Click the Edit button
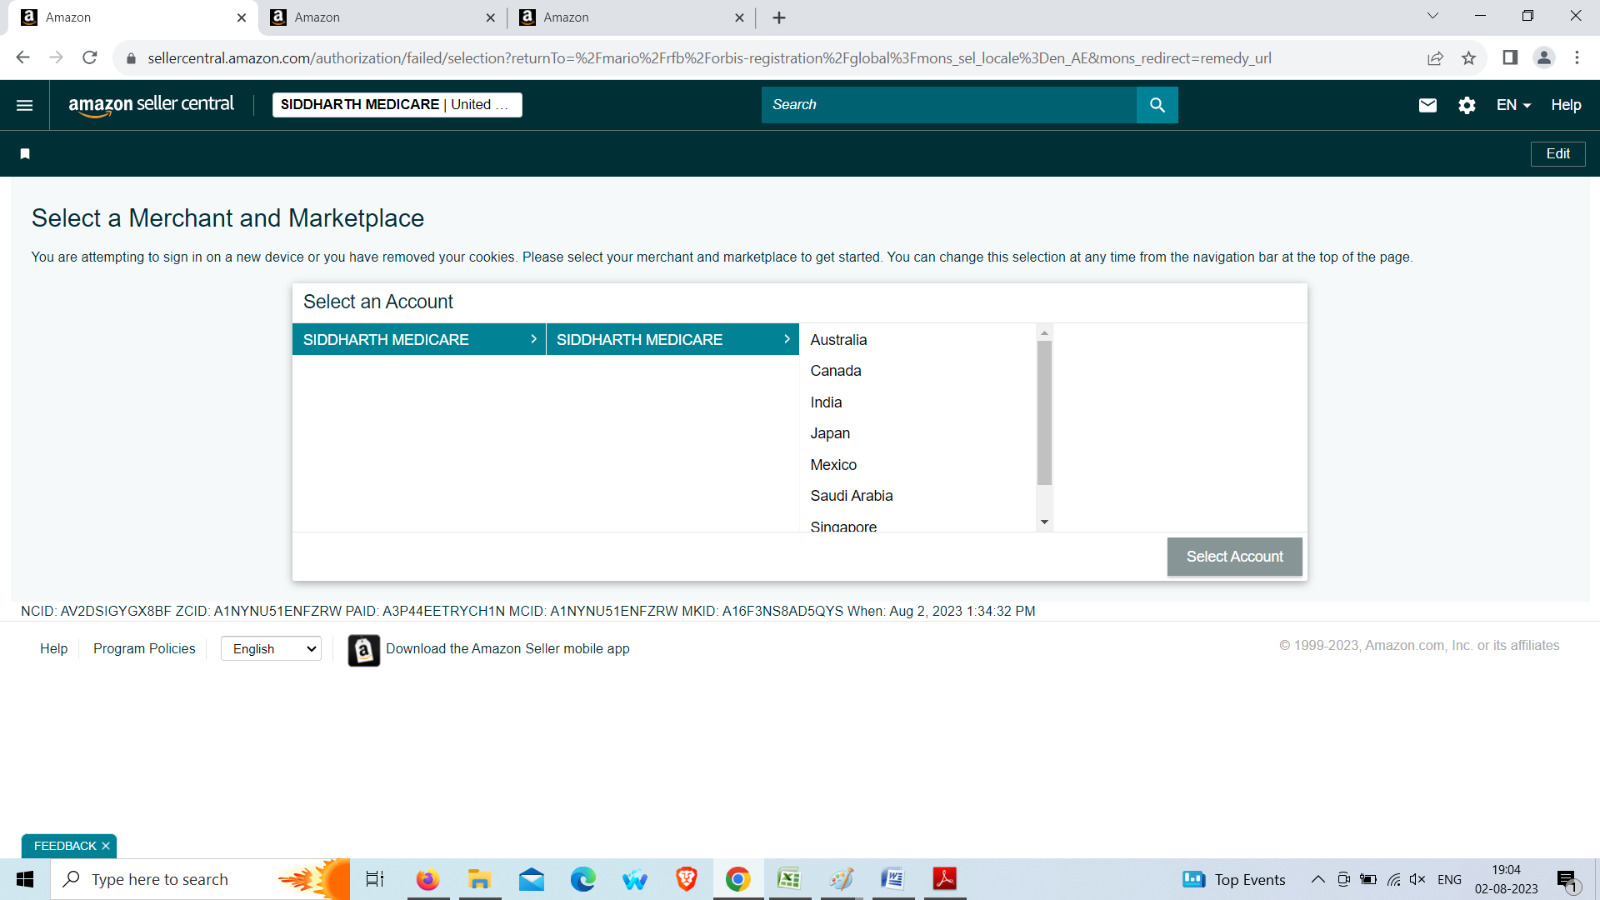 pyautogui.click(x=1557, y=154)
